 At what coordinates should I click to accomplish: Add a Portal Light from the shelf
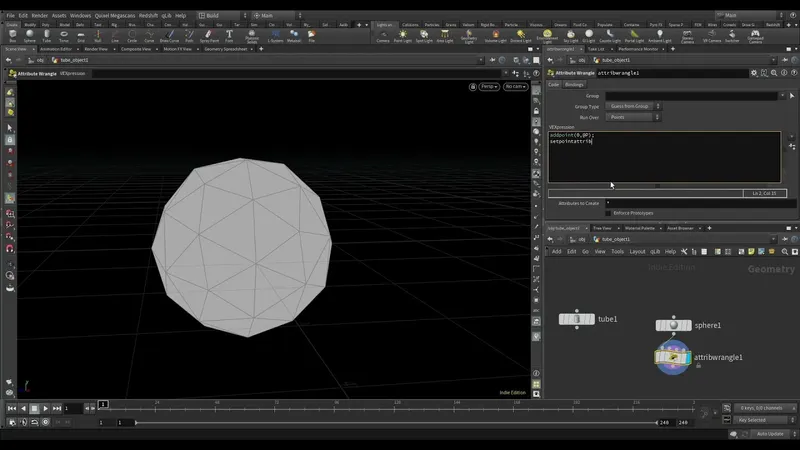point(634,36)
